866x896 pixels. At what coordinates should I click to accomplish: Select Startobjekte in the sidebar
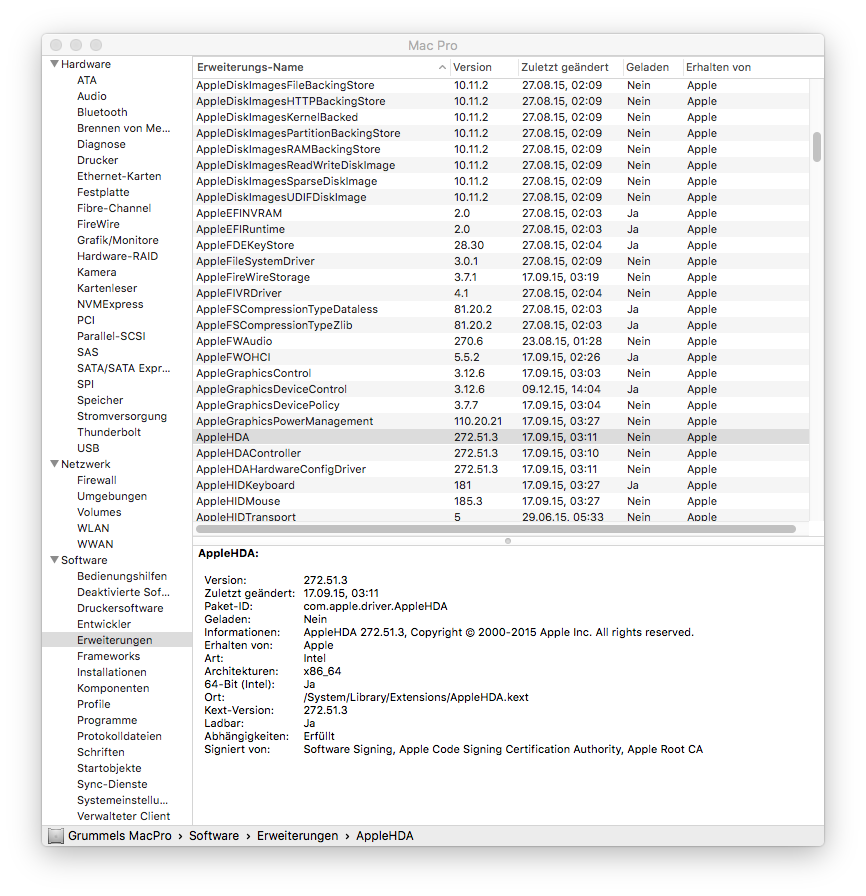[109, 768]
